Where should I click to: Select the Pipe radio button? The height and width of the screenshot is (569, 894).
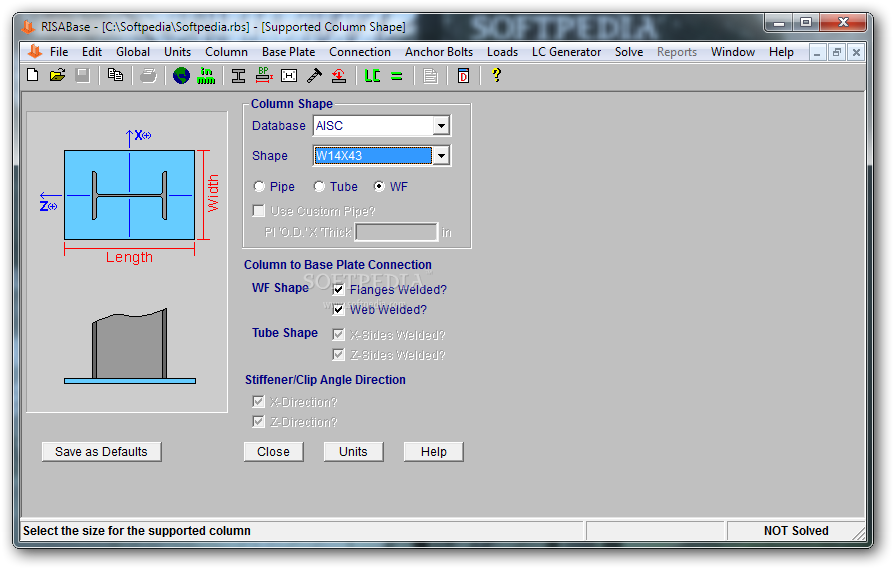coord(259,186)
